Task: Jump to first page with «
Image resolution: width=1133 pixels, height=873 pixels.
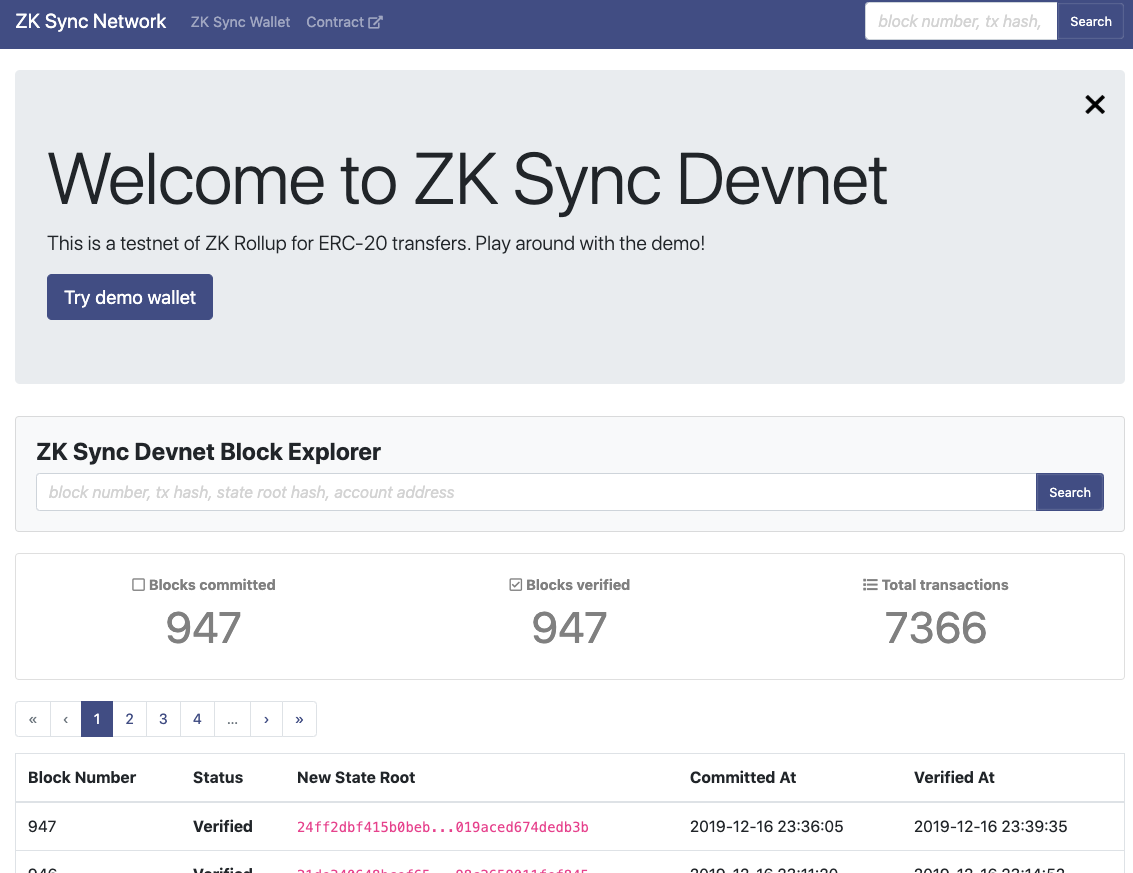Action: (33, 719)
